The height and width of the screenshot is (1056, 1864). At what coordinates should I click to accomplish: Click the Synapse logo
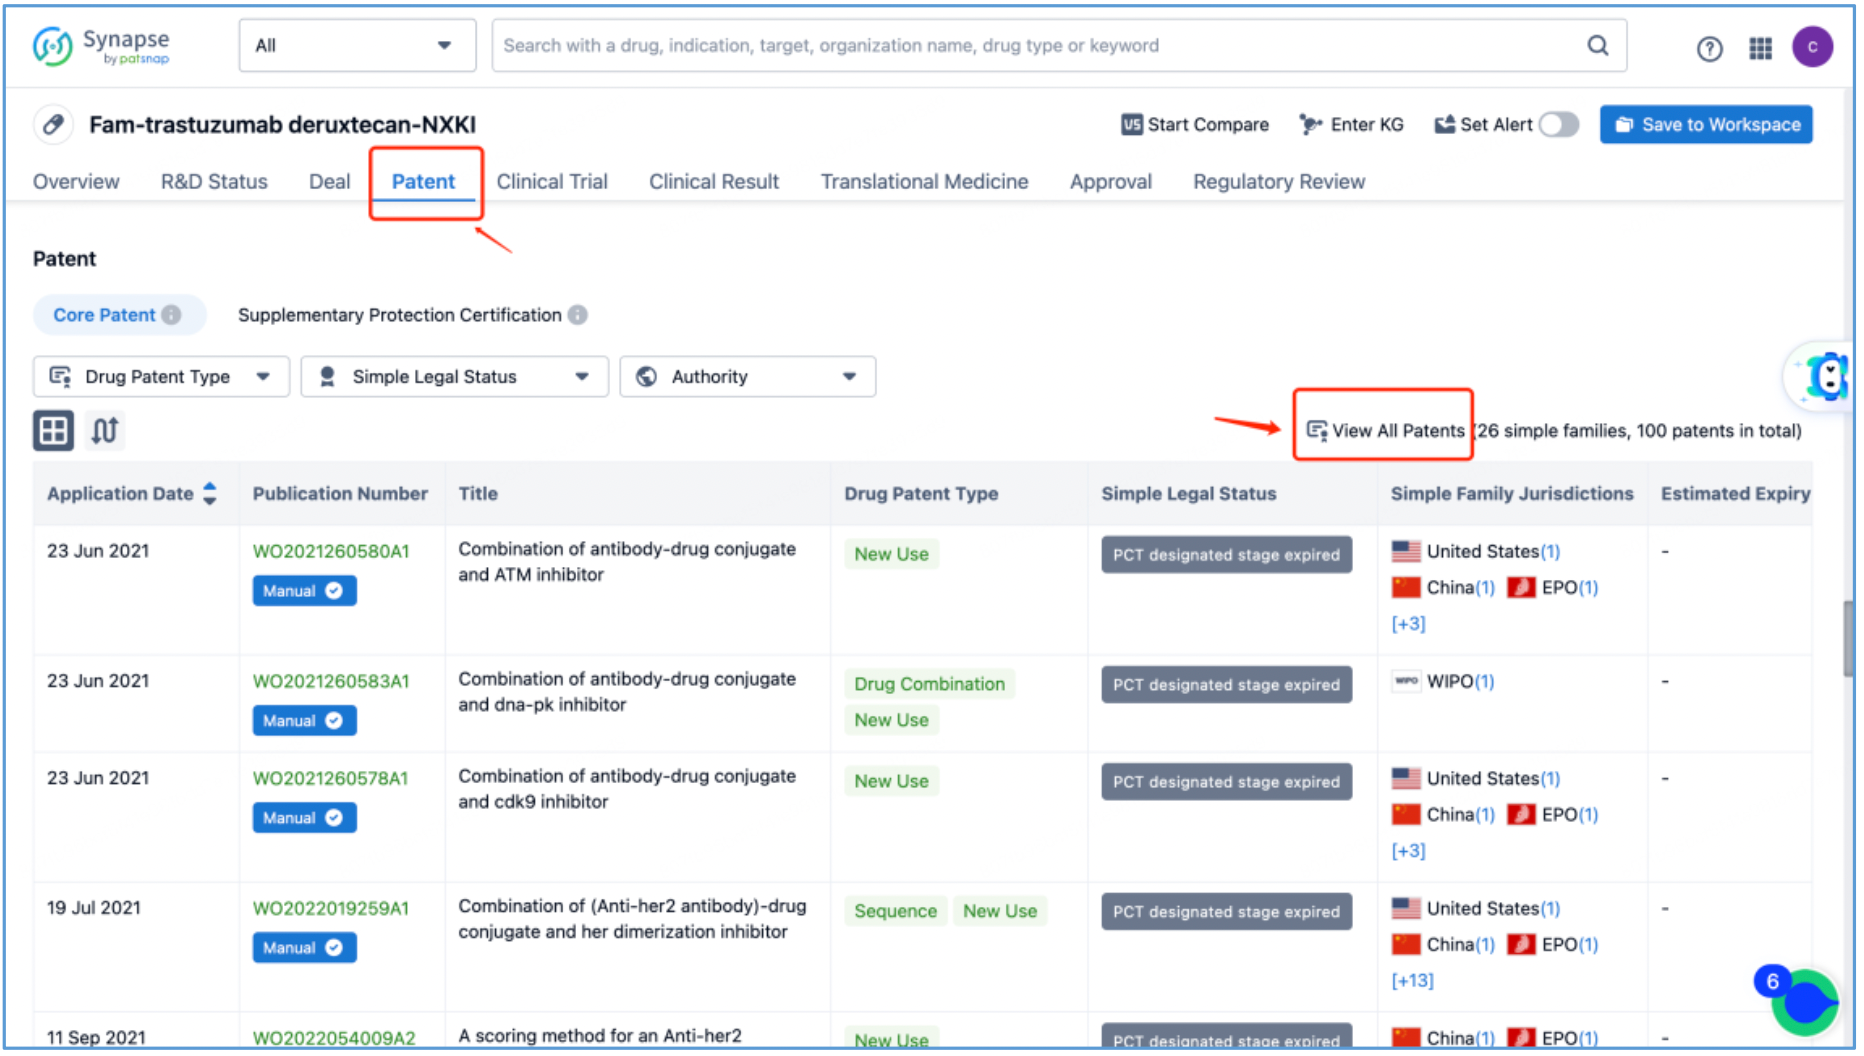[x=101, y=46]
